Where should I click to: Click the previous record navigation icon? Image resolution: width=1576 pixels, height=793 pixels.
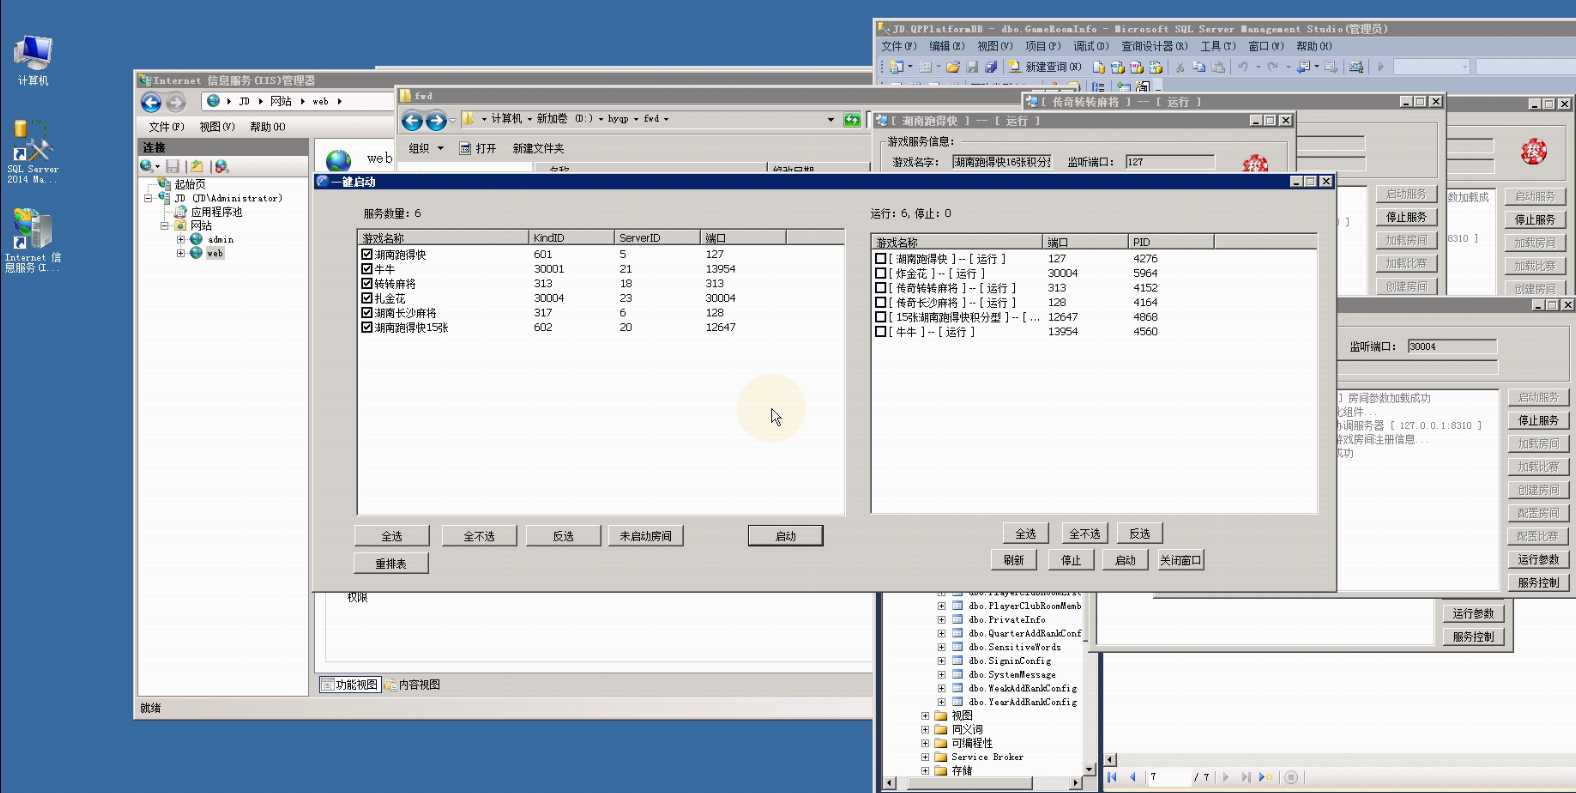pyautogui.click(x=1132, y=777)
